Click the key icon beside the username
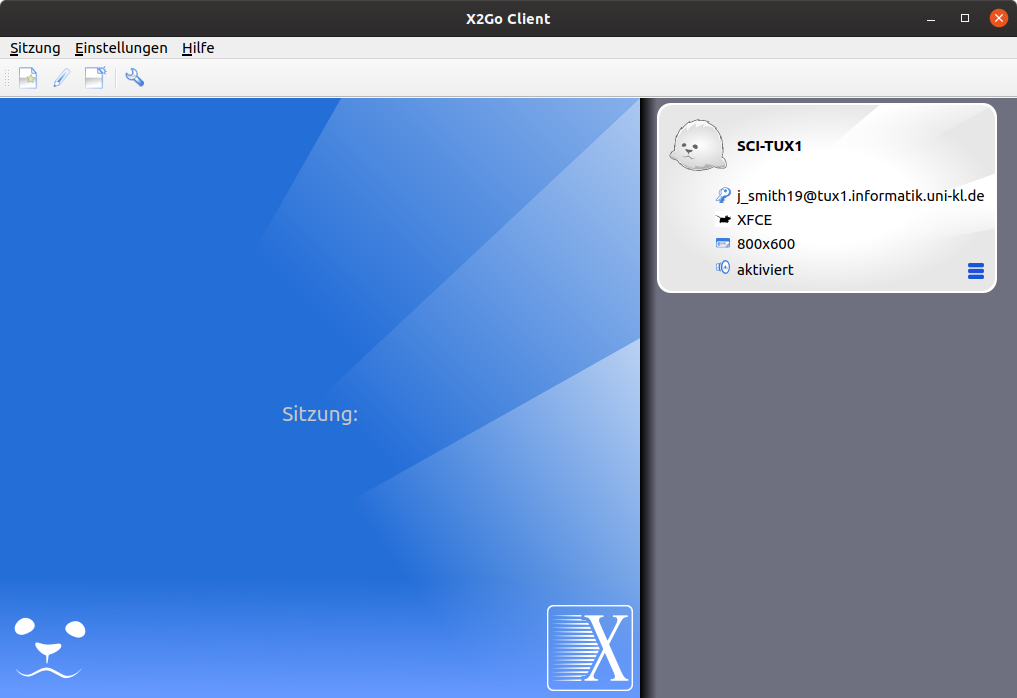Screen dimensions: 1017x698 click(x=723, y=196)
